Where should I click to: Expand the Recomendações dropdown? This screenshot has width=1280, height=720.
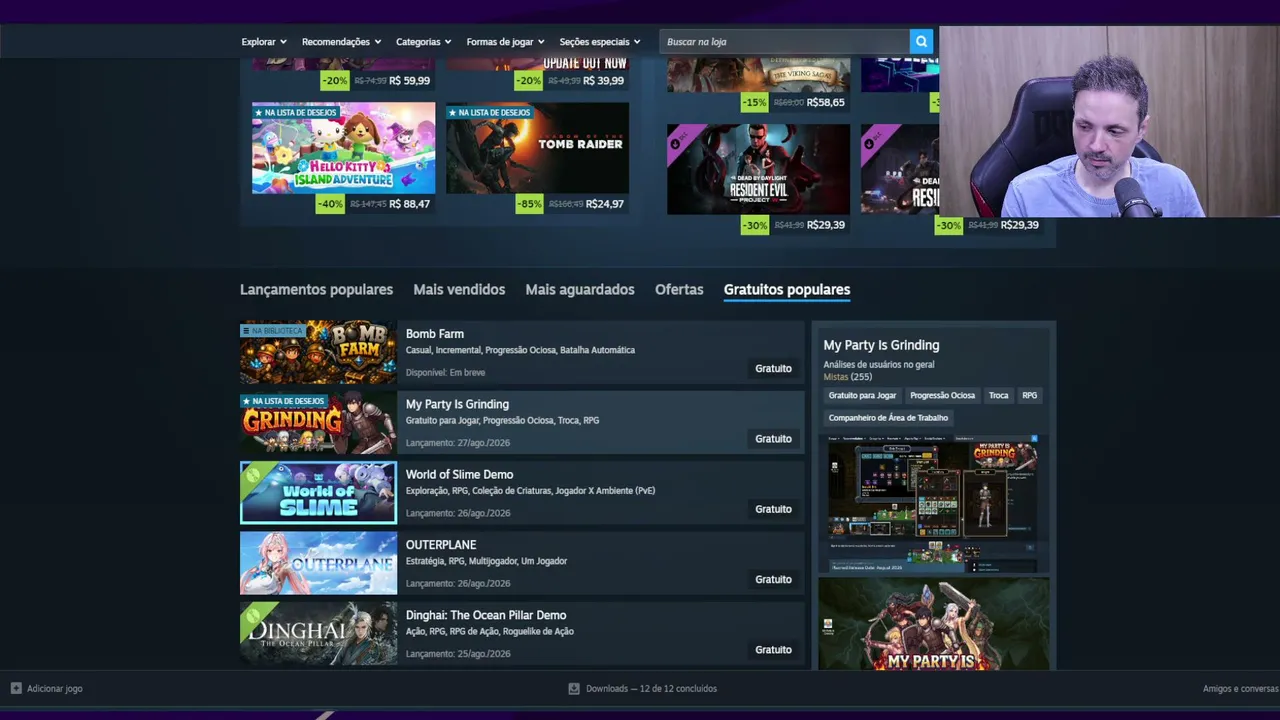coord(341,42)
